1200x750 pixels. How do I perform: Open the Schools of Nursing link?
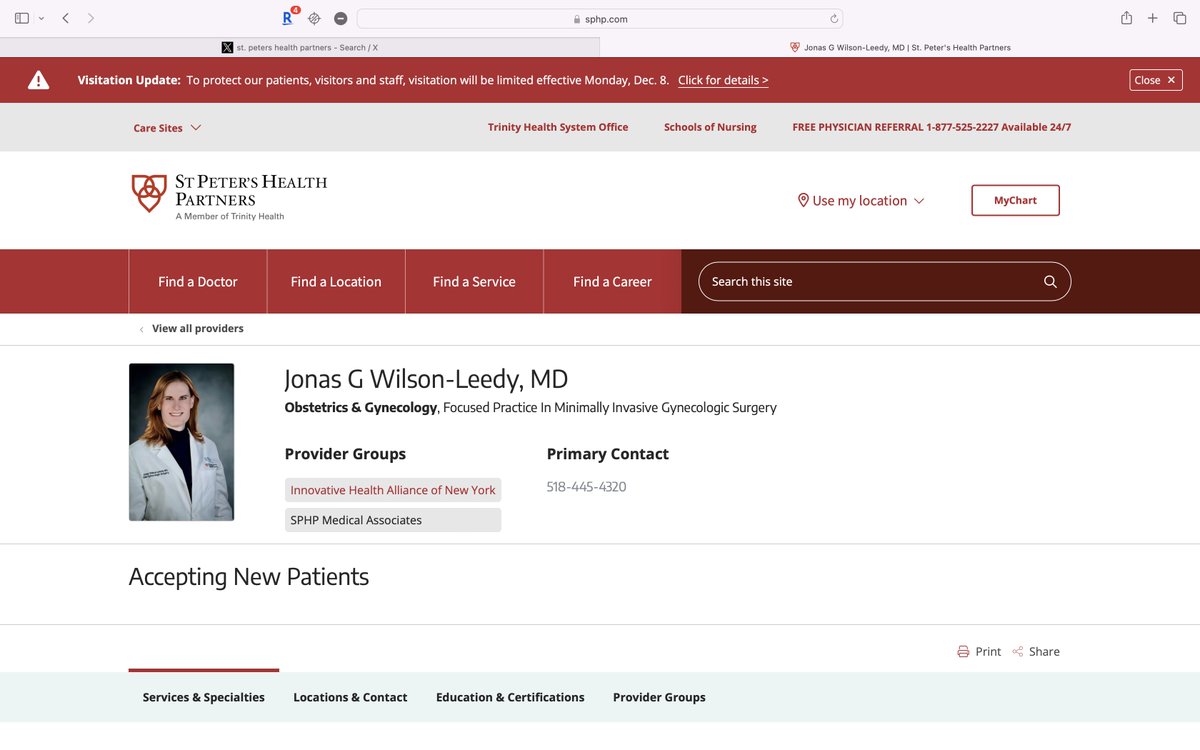point(710,127)
